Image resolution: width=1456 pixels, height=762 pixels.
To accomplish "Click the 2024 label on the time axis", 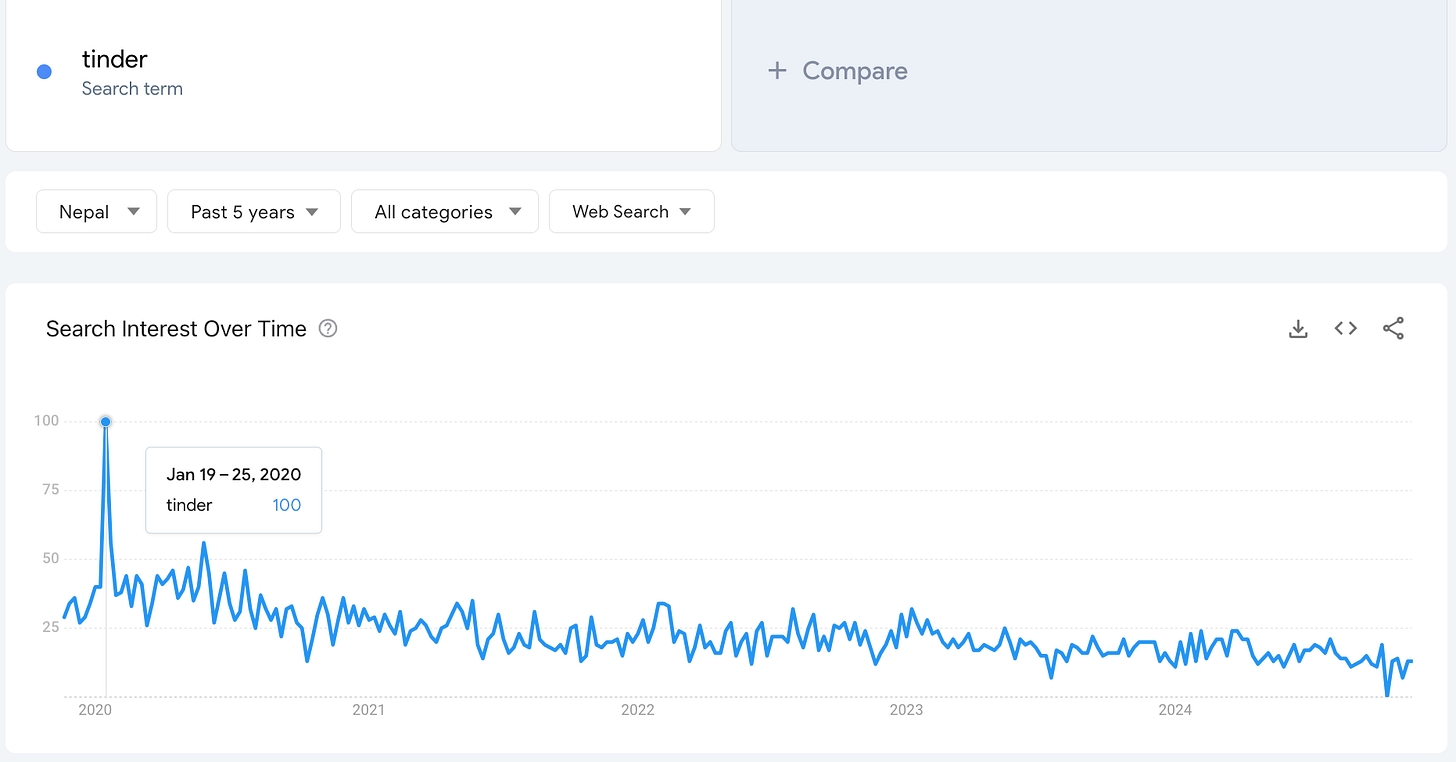I will click(x=1175, y=710).
